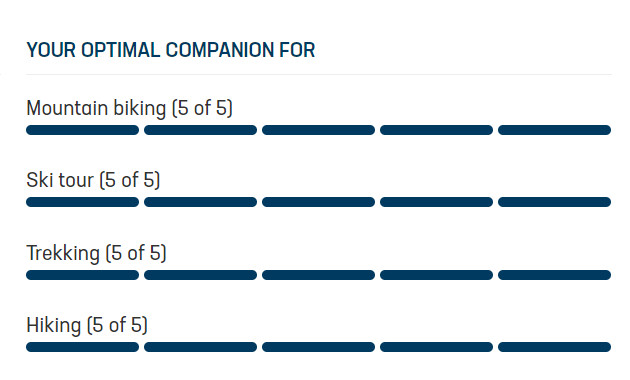This screenshot has width=630, height=380.
Task: Click second rating segment under Ski tour
Action: pos(200,202)
